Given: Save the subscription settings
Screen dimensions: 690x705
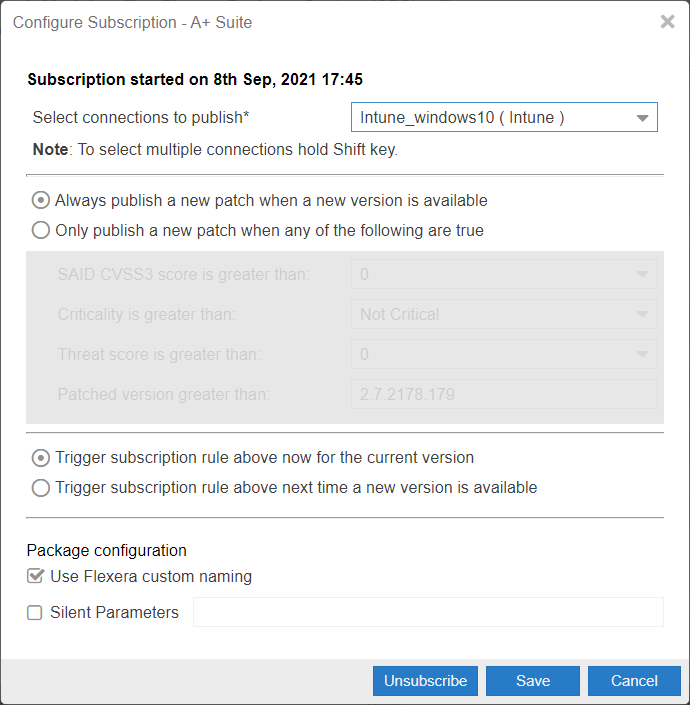Looking at the screenshot, I should coord(533,681).
